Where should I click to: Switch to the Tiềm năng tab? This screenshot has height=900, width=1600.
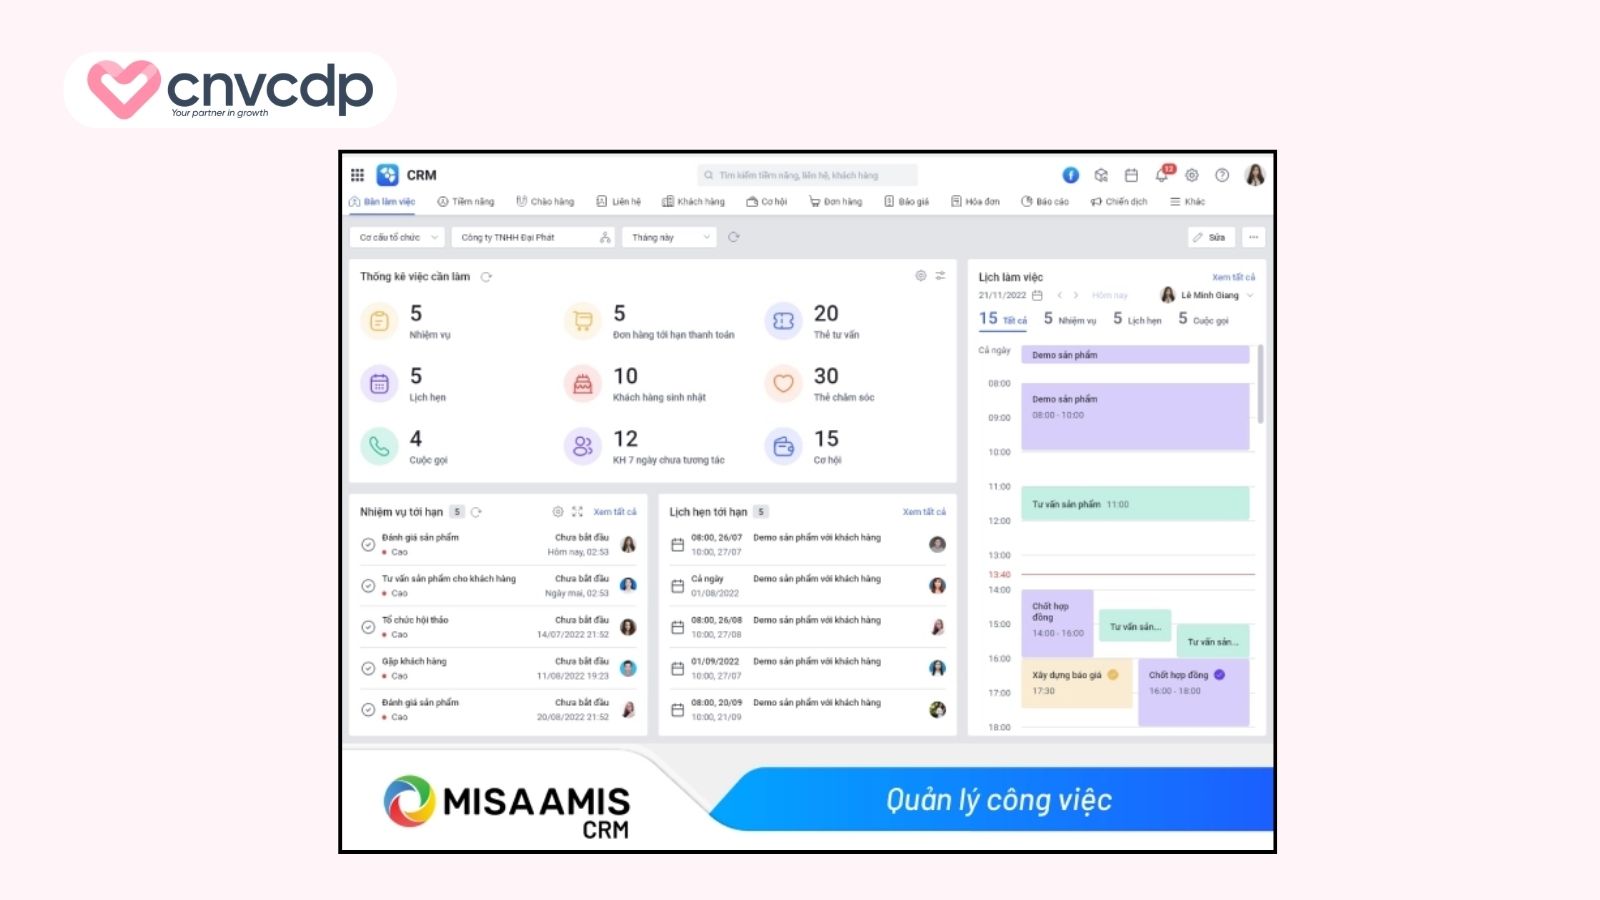click(466, 201)
